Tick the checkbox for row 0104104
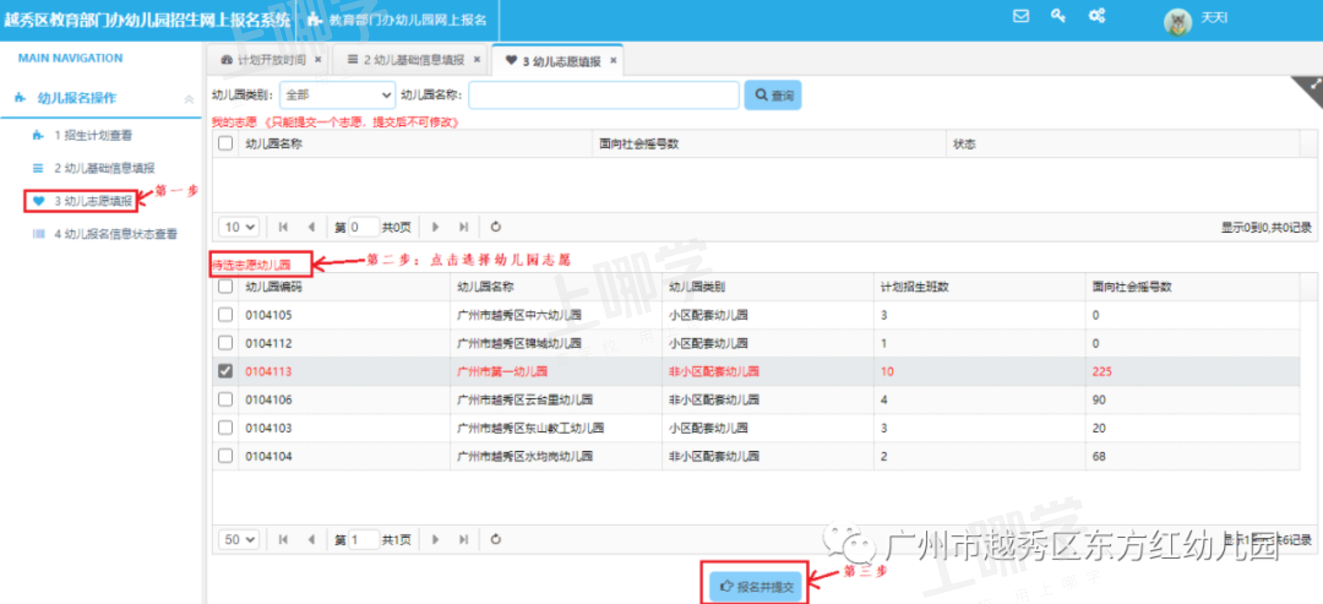The image size is (1323, 604). point(225,455)
